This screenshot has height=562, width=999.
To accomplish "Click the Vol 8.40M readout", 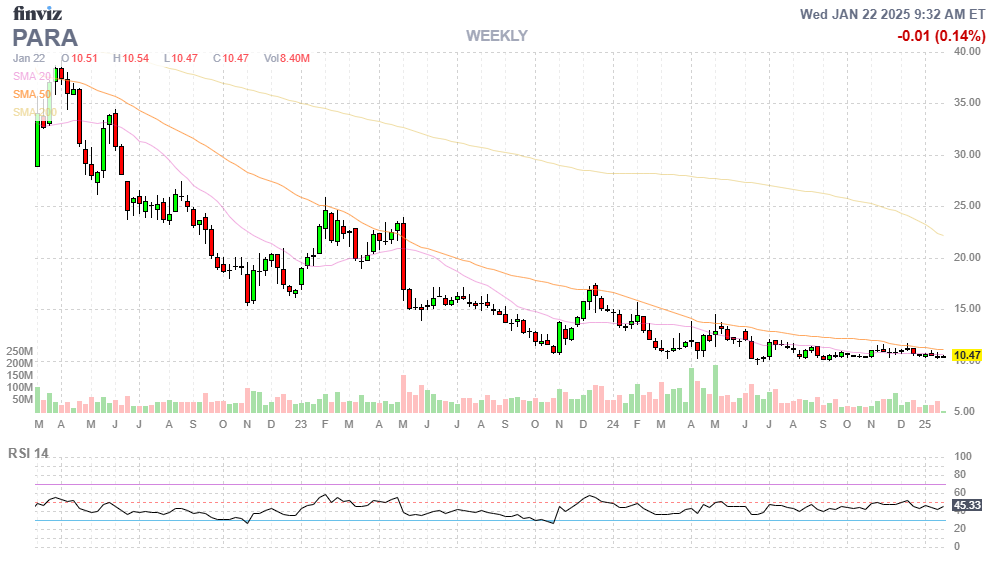I will point(287,59).
